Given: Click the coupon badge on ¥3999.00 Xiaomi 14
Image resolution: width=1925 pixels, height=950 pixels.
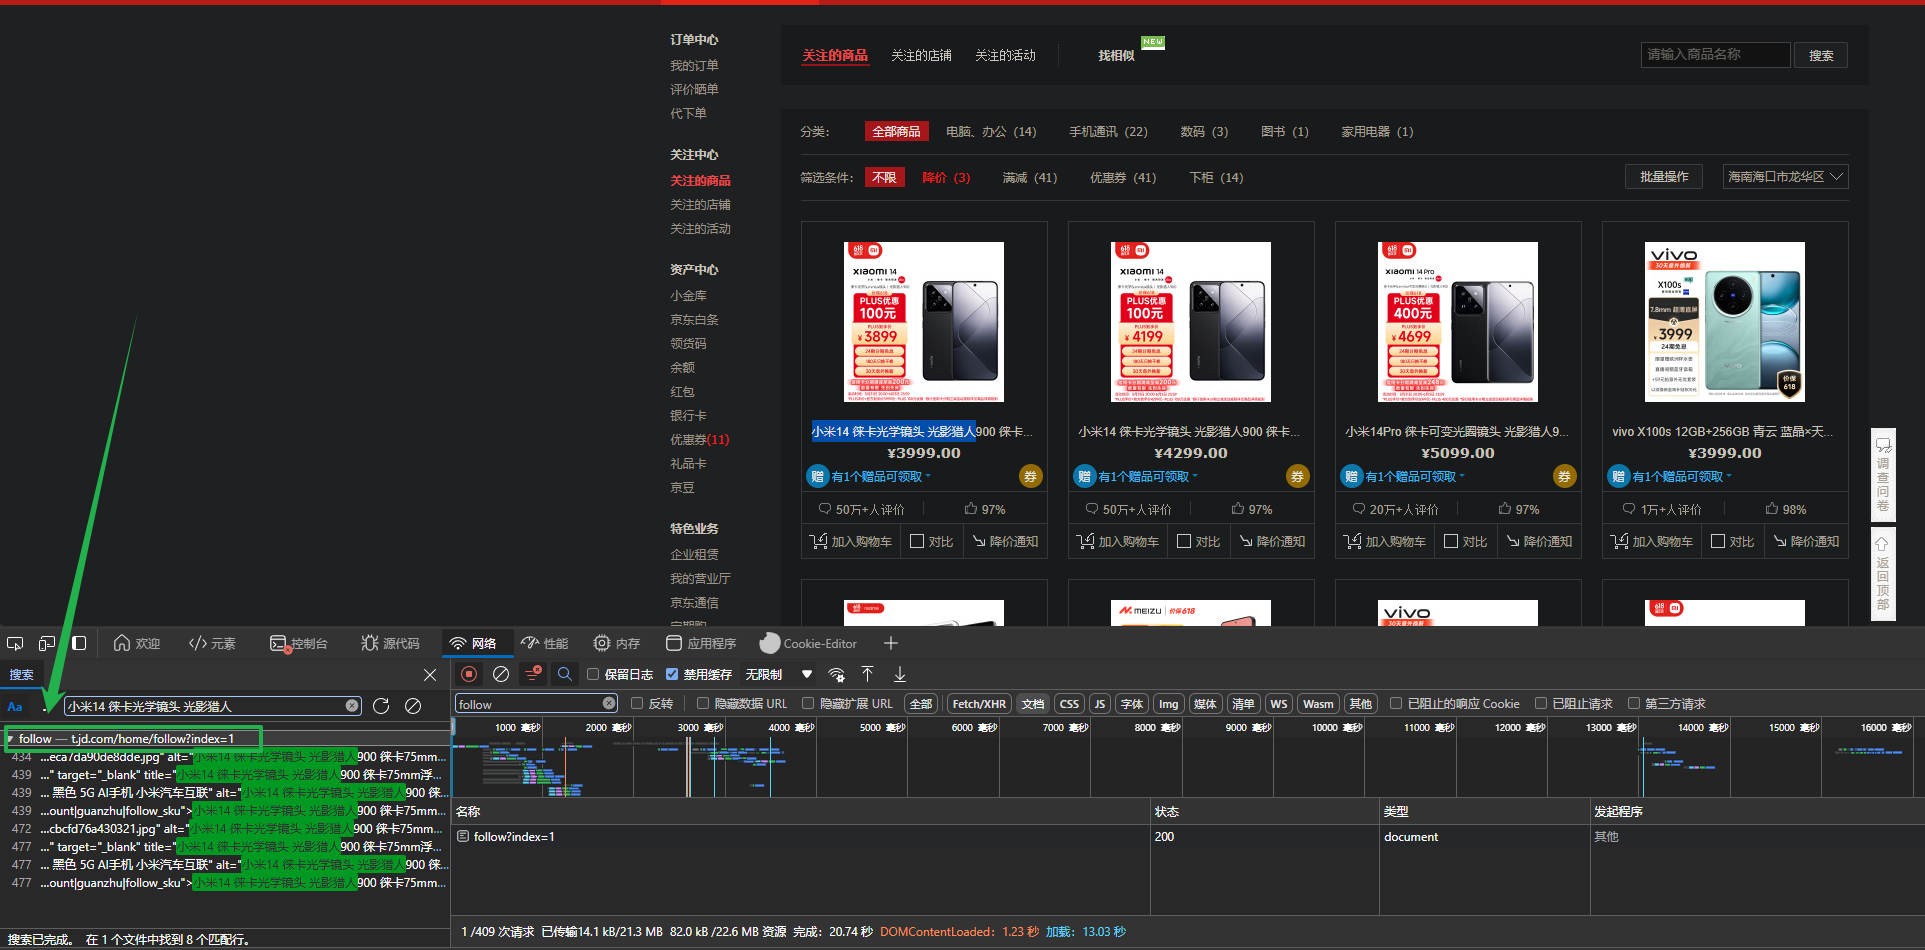Looking at the screenshot, I should click(1030, 476).
